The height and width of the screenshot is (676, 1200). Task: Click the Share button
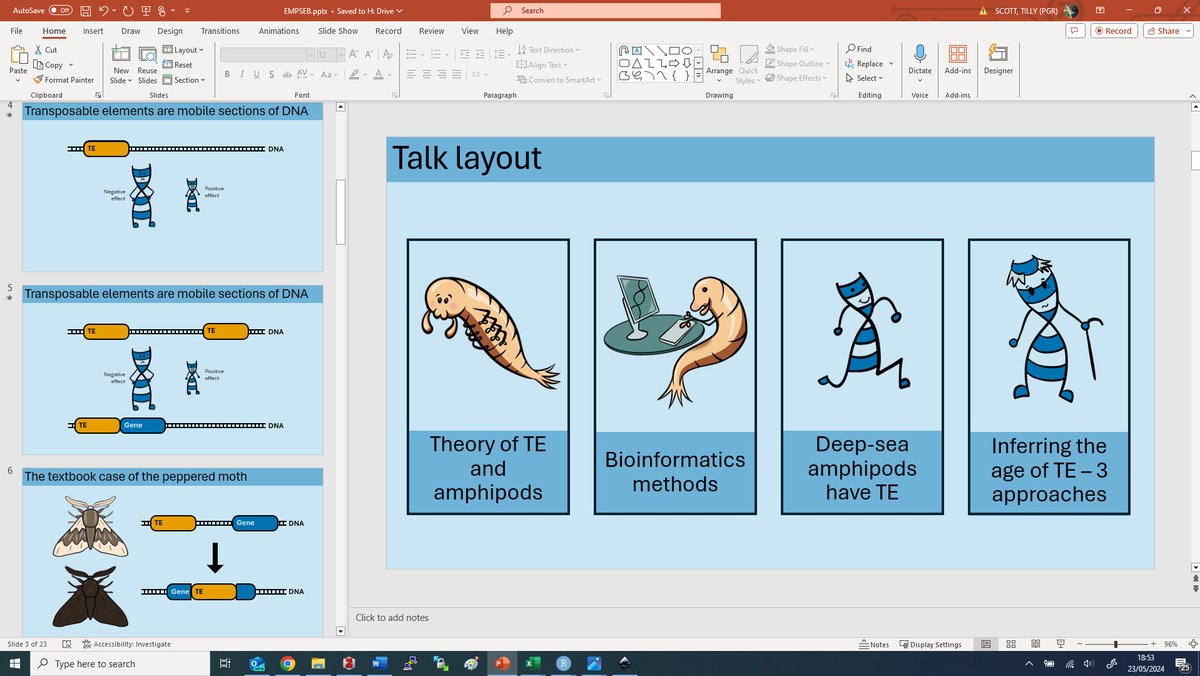click(1168, 31)
